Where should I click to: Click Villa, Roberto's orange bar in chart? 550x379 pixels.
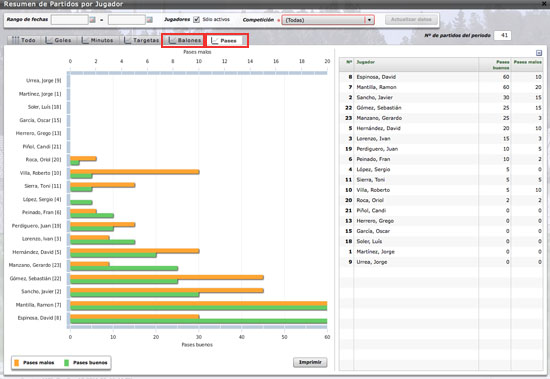[x=135, y=172]
